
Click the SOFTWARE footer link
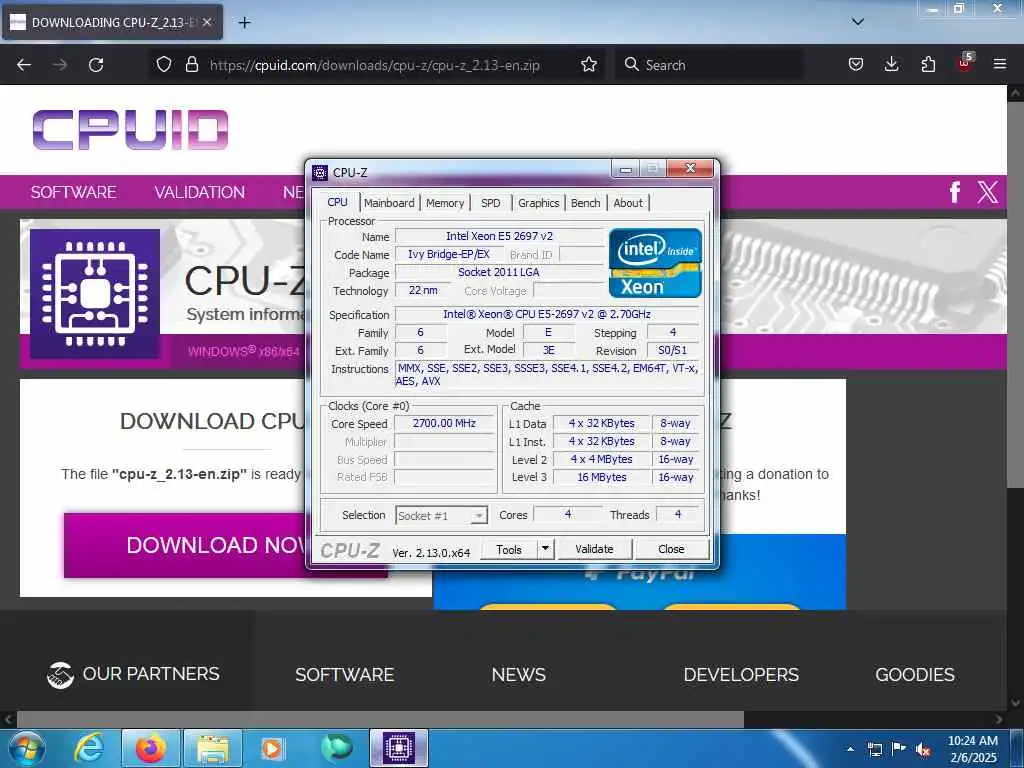tap(345, 675)
